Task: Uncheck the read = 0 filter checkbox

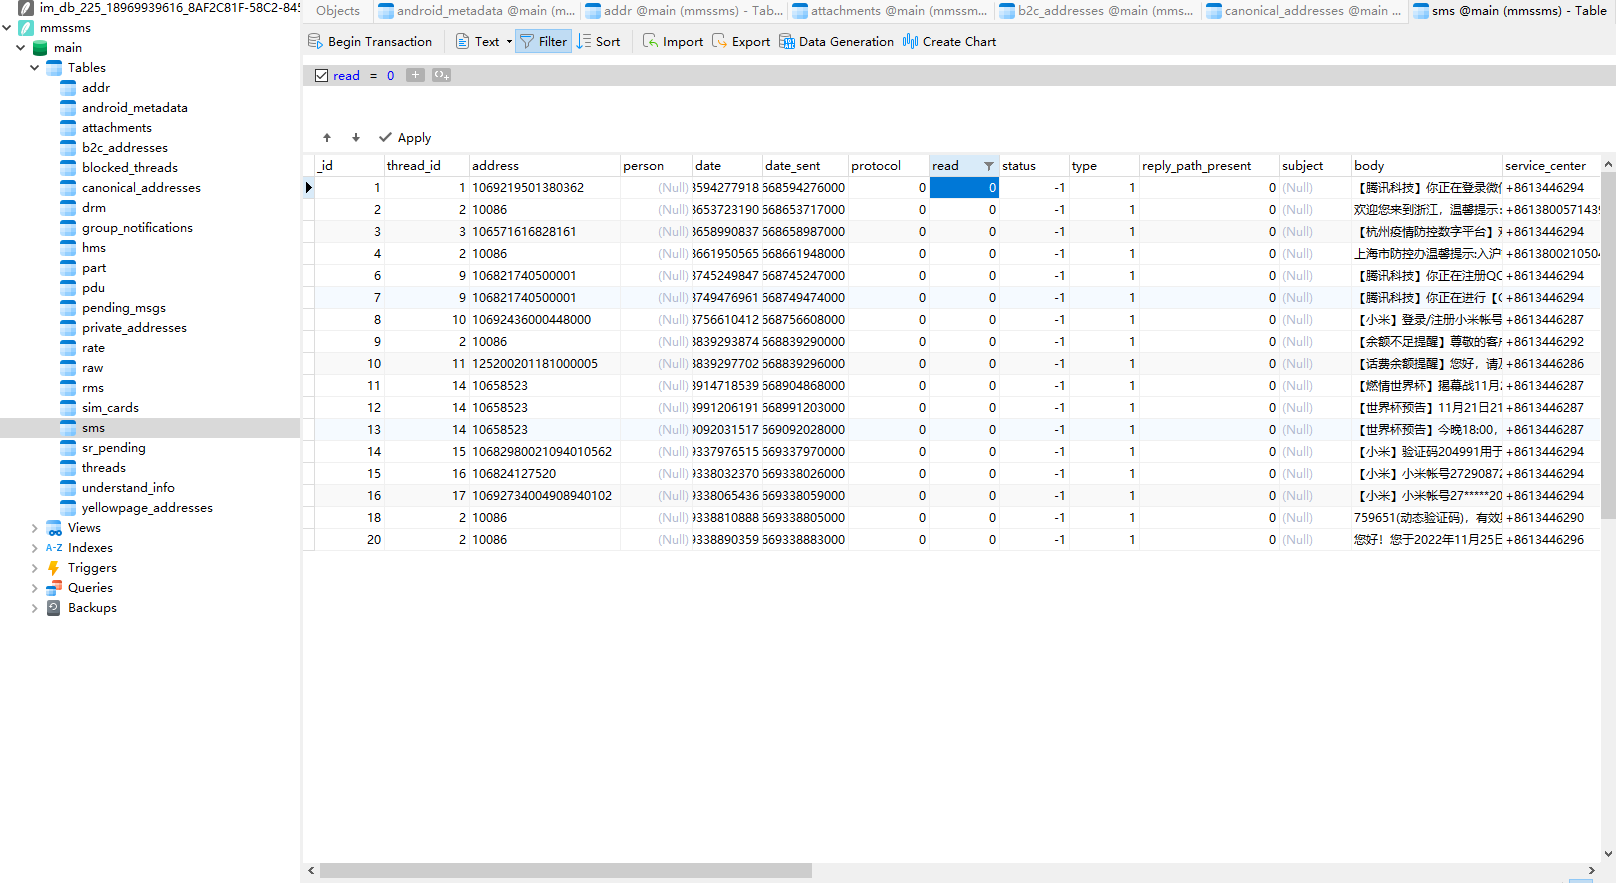Action: click(321, 76)
